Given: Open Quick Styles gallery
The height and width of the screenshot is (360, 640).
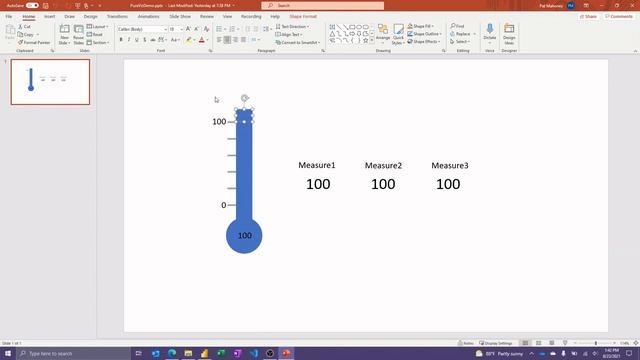Looking at the screenshot, I should coord(398,34).
